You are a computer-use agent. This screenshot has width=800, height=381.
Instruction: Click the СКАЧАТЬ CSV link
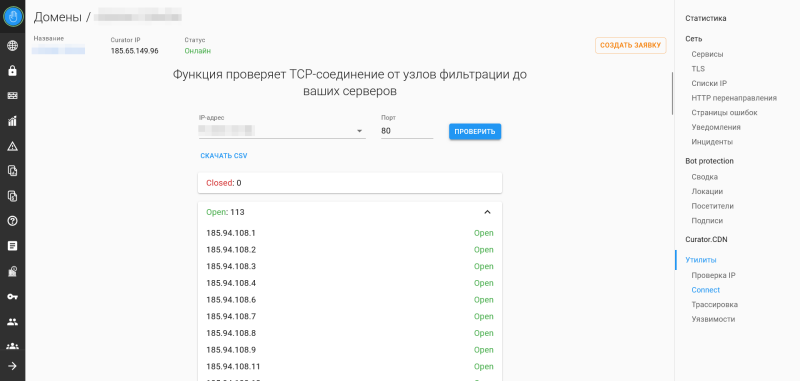click(x=223, y=156)
